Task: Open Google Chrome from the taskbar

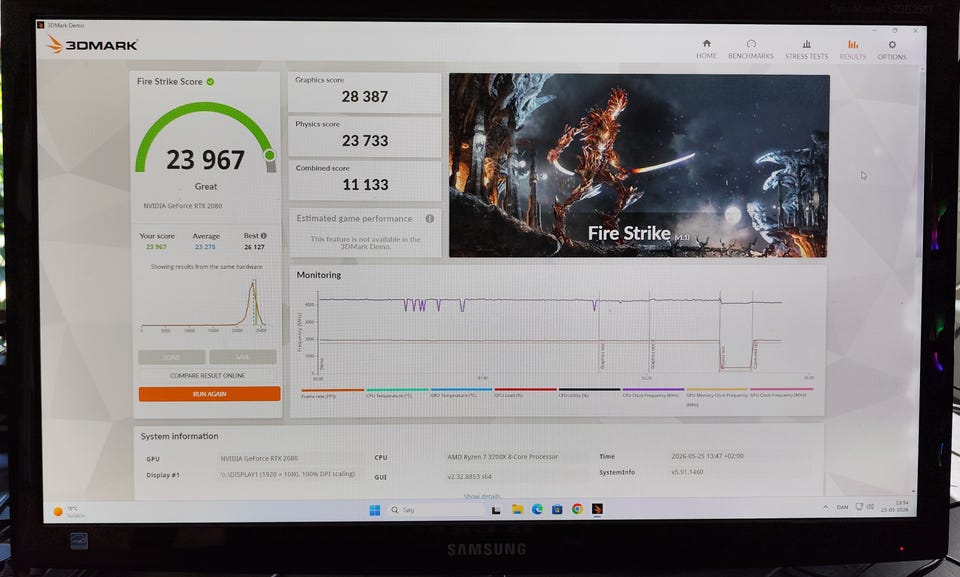Action: pyautogui.click(x=577, y=508)
